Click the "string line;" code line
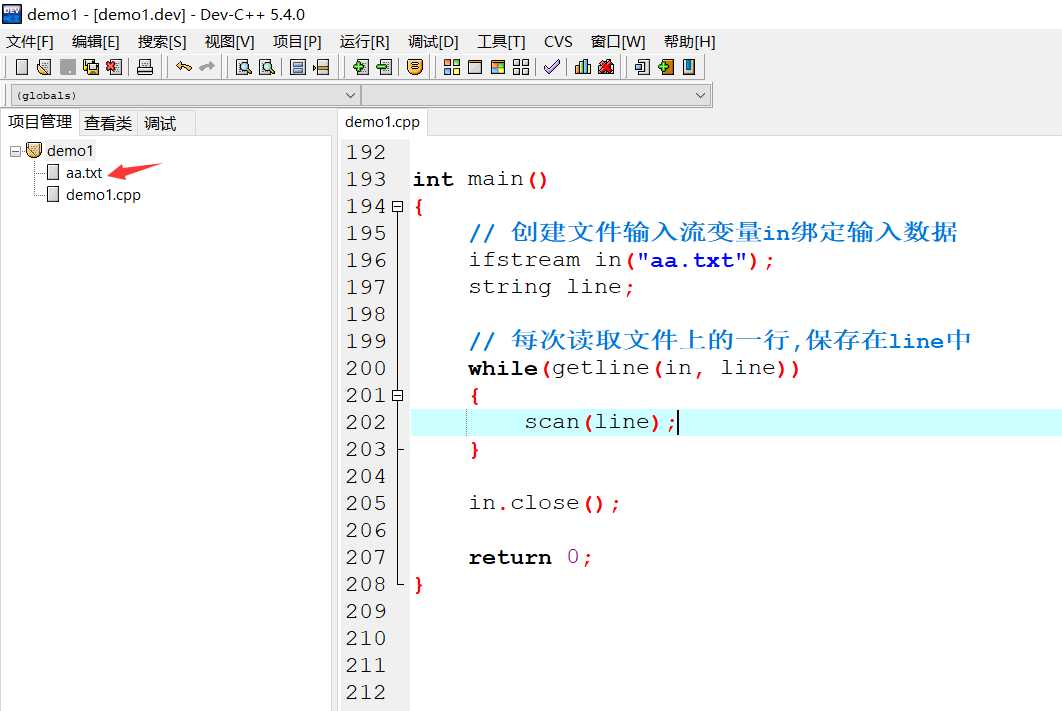Viewport: 1062px width, 711px height. coord(551,288)
